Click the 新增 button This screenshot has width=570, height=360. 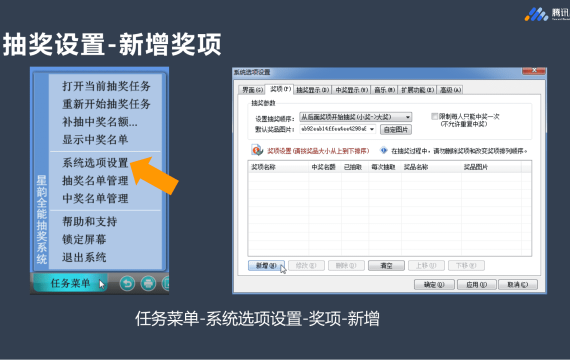pyautogui.click(x=266, y=265)
